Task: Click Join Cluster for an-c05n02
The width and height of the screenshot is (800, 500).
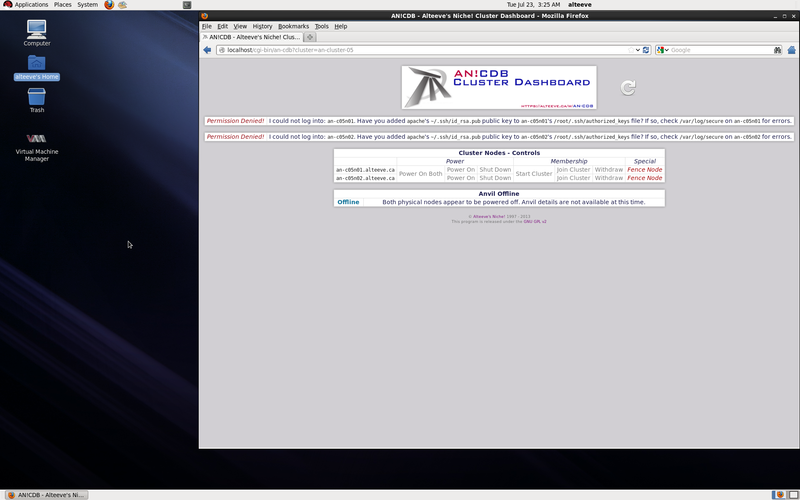Action: pos(573,178)
